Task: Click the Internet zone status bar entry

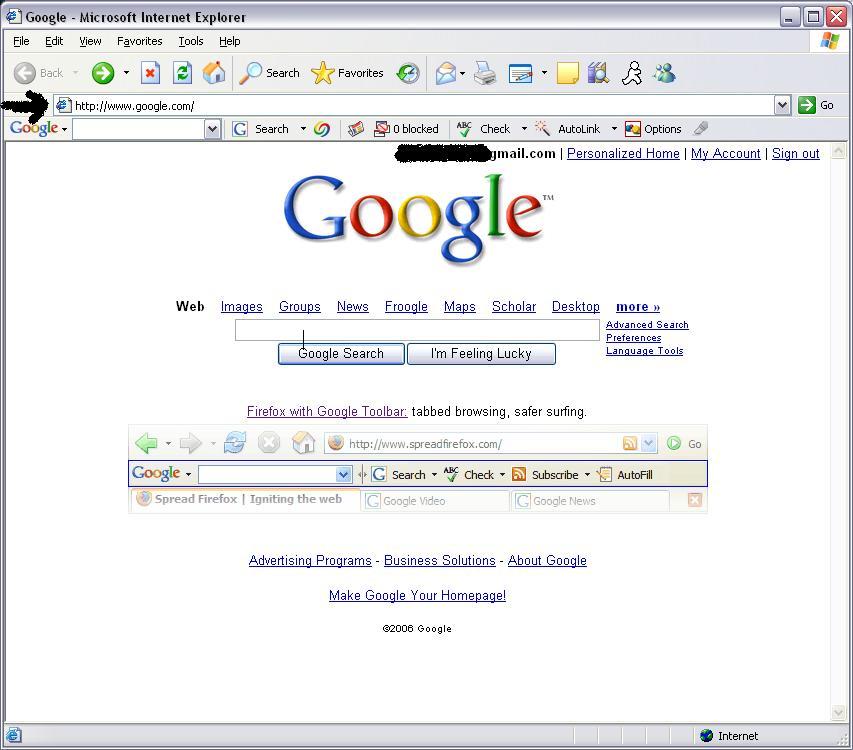Action: 729,736
